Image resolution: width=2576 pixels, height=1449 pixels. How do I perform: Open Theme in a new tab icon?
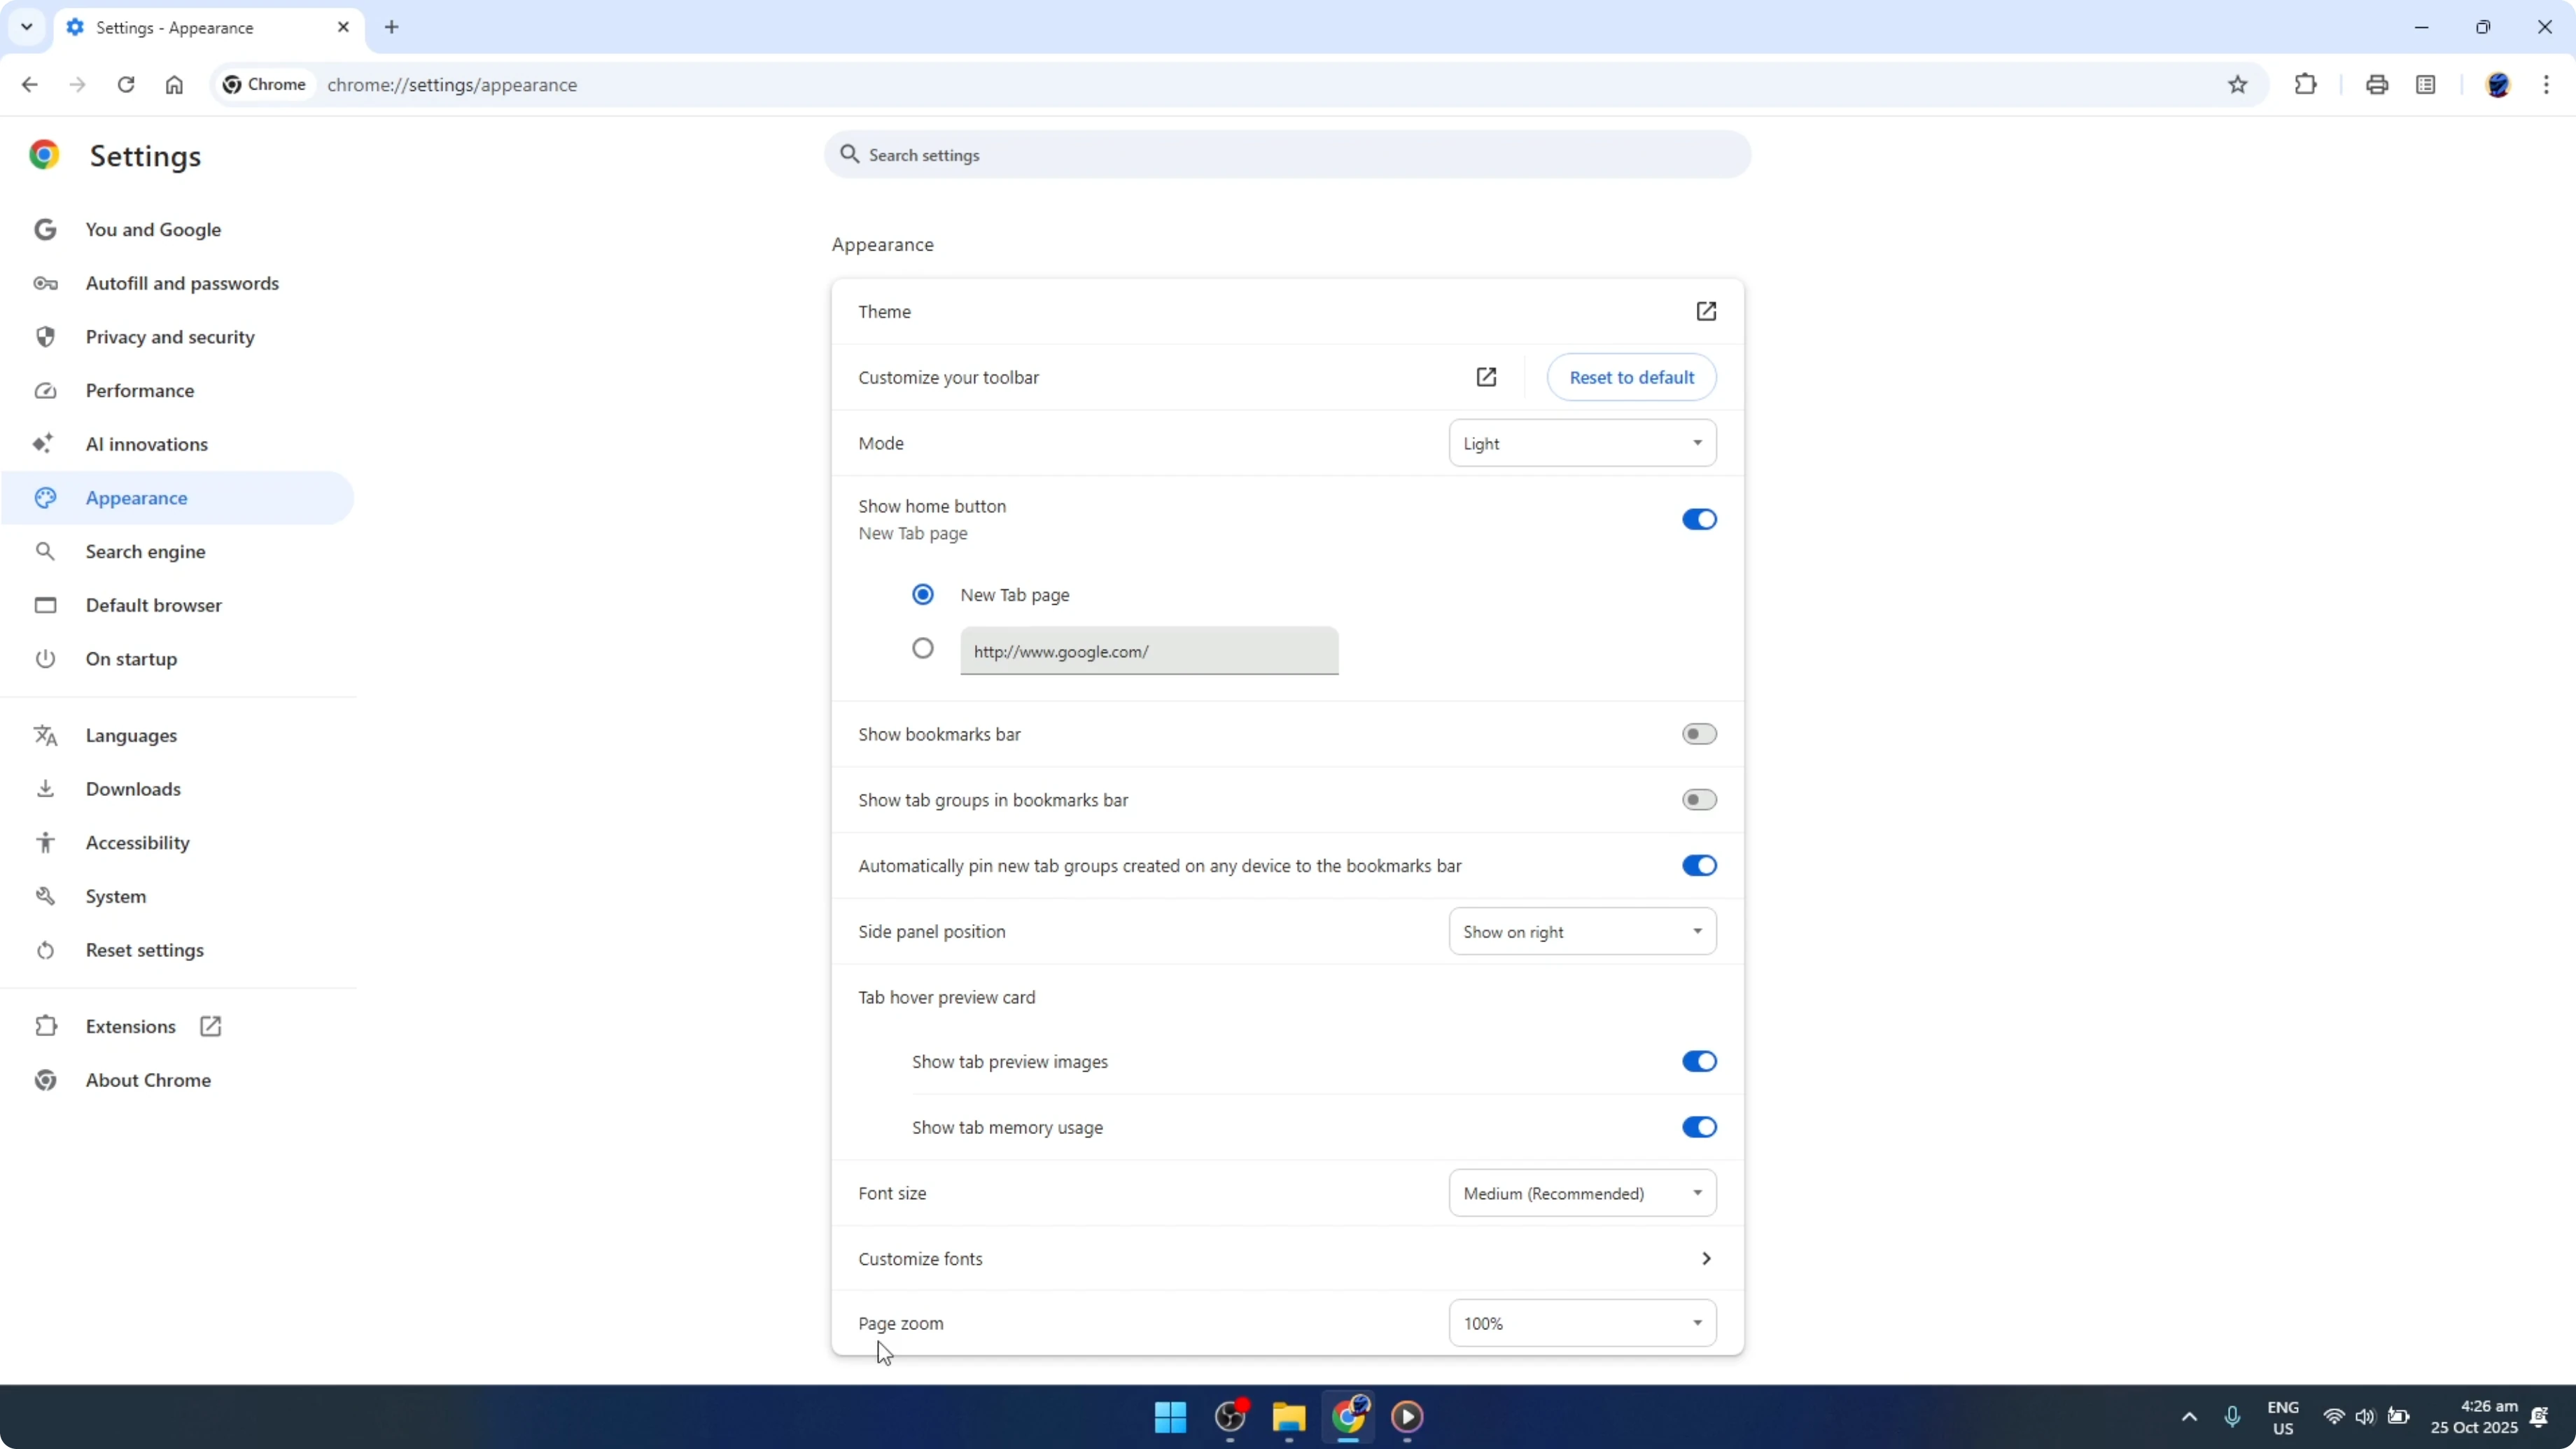click(1707, 311)
